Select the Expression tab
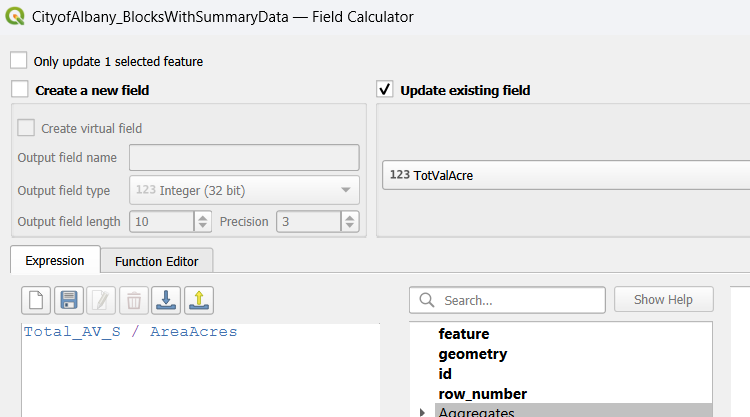Screen dimensions: 750x417 click(x=55, y=260)
